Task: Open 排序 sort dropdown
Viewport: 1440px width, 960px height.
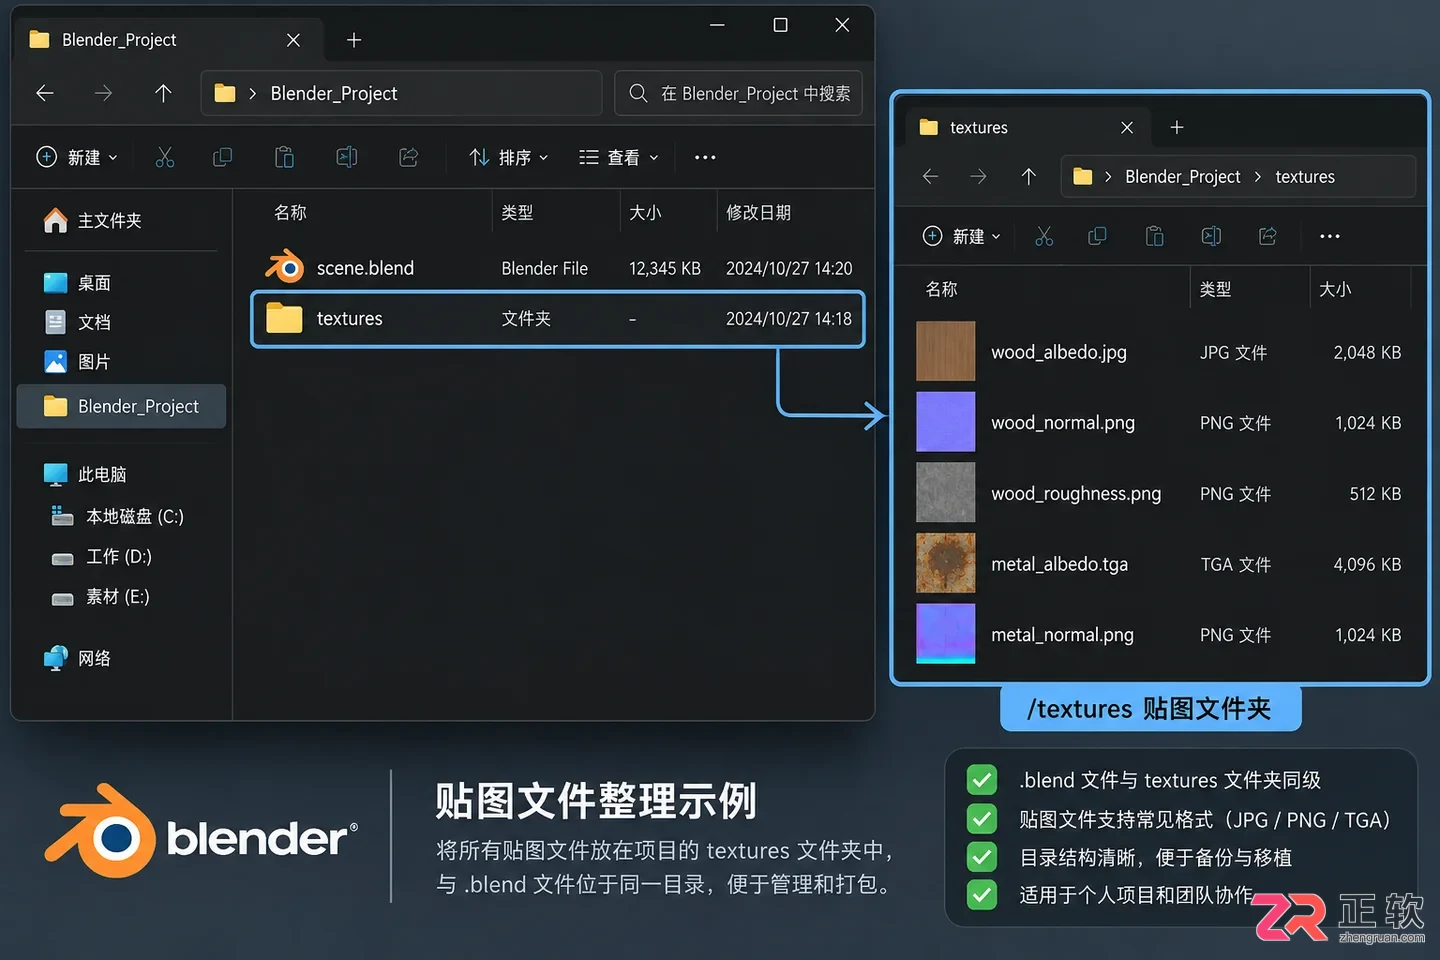Action: [508, 157]
